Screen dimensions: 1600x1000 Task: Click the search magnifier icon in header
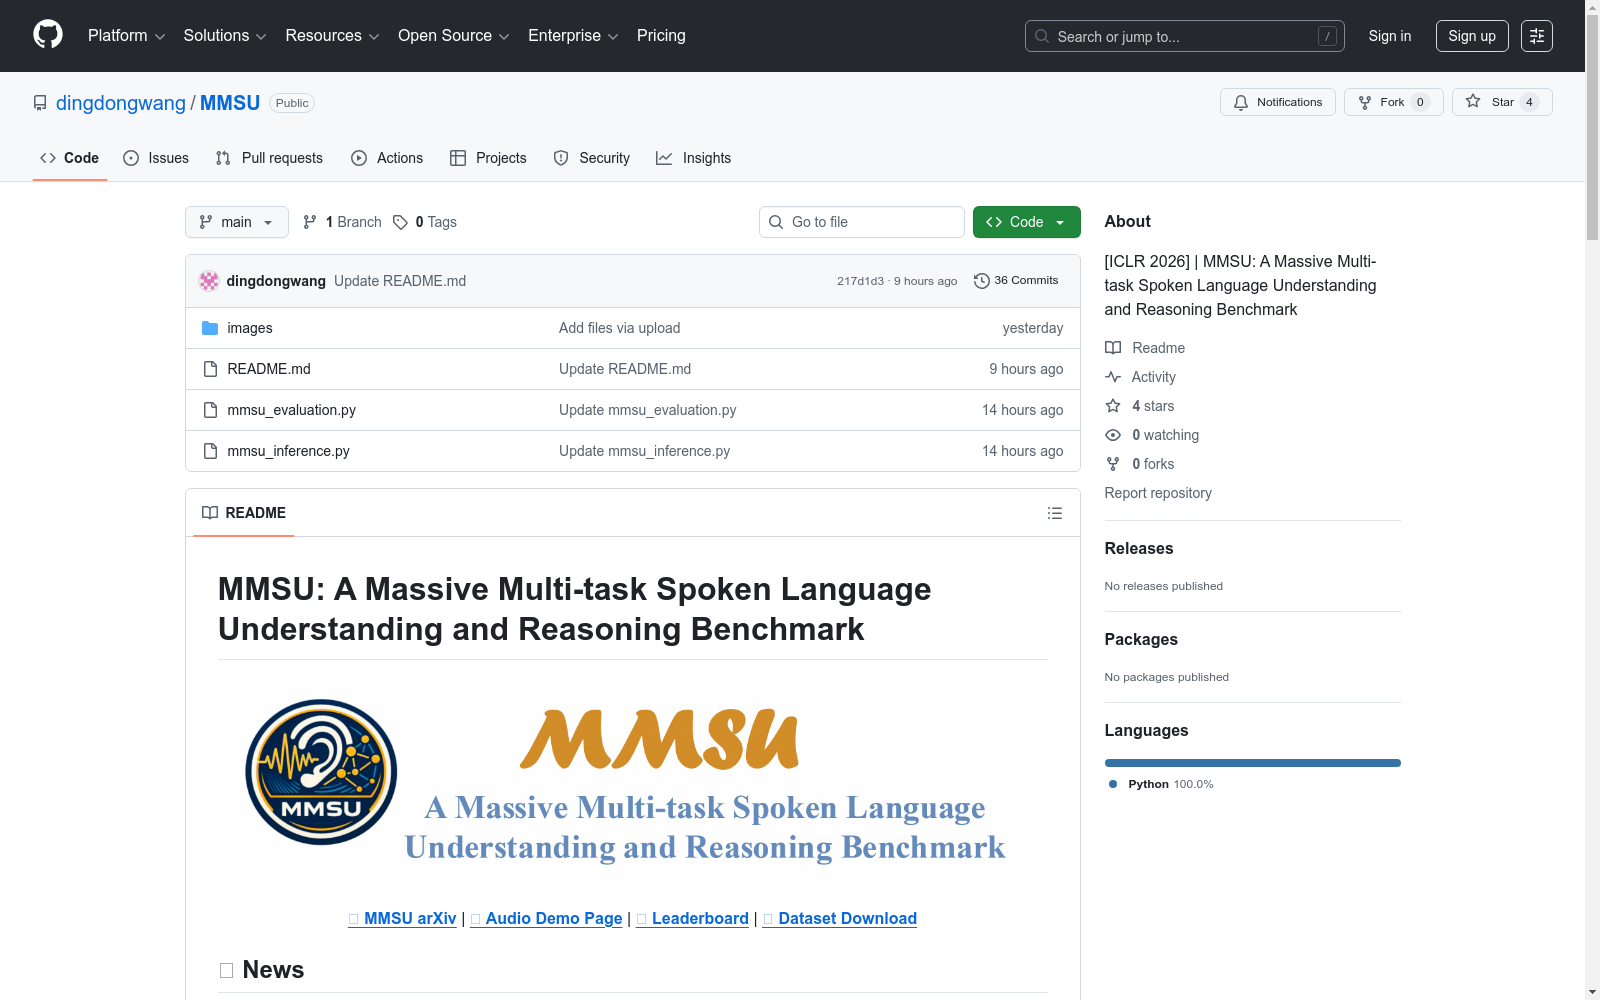[x=1042, y=36]
